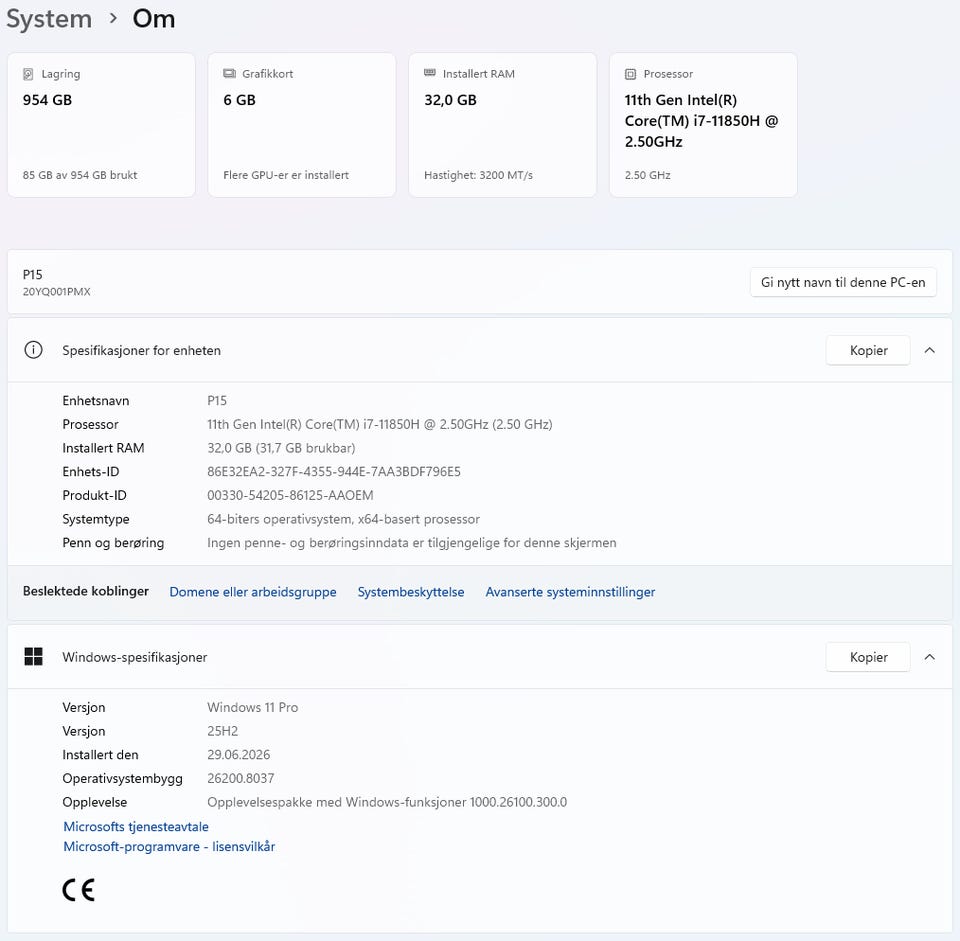Go back to System in the breadcrumb
The width and height of the screenshot is (960, 941).
click(49, 19)
